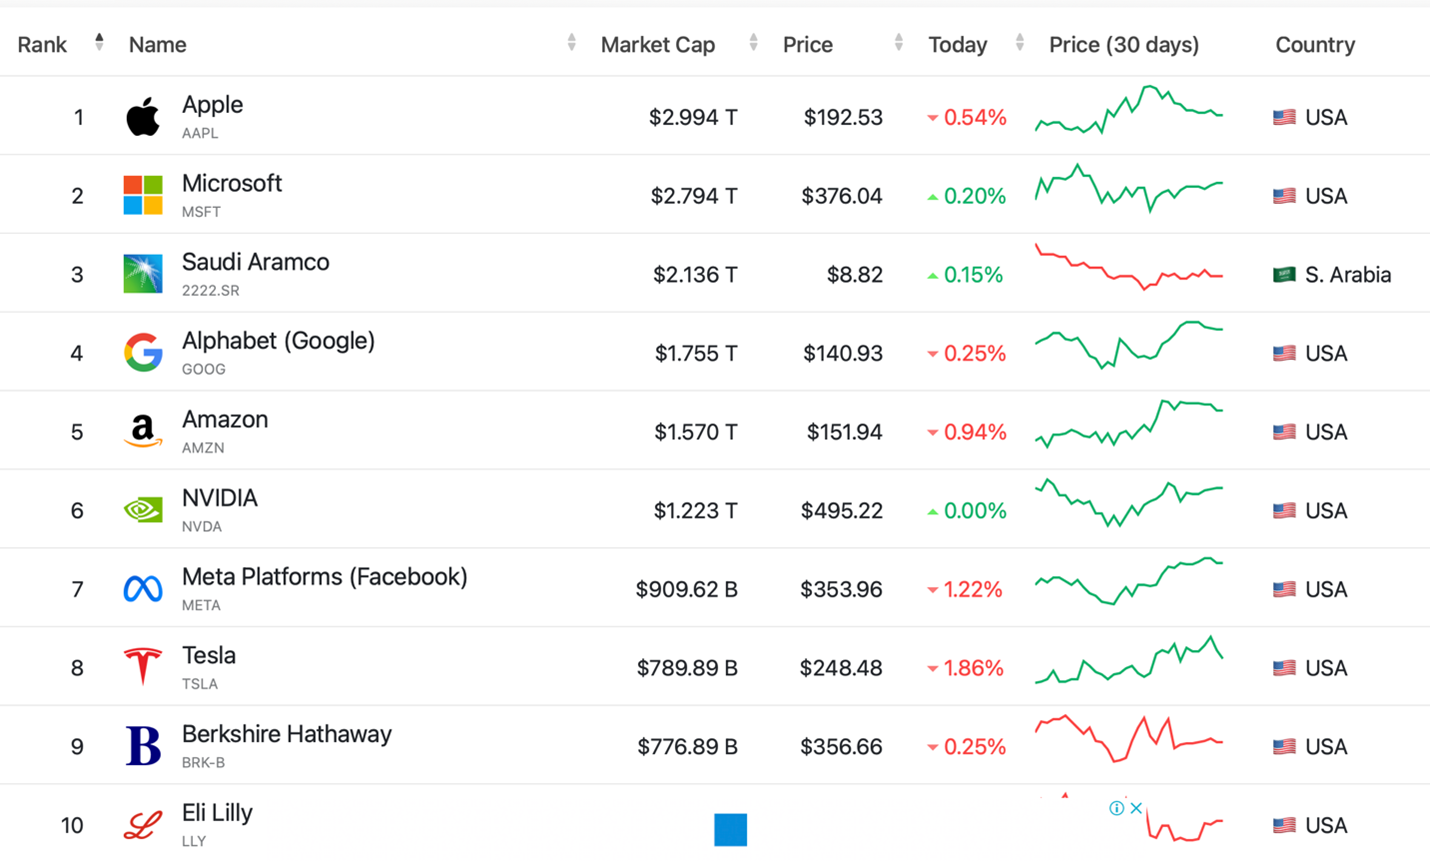Click the Berkshire Hathaway "B" logo
Viewport: 1430px width, 861px height.
[x=143, y=744]
